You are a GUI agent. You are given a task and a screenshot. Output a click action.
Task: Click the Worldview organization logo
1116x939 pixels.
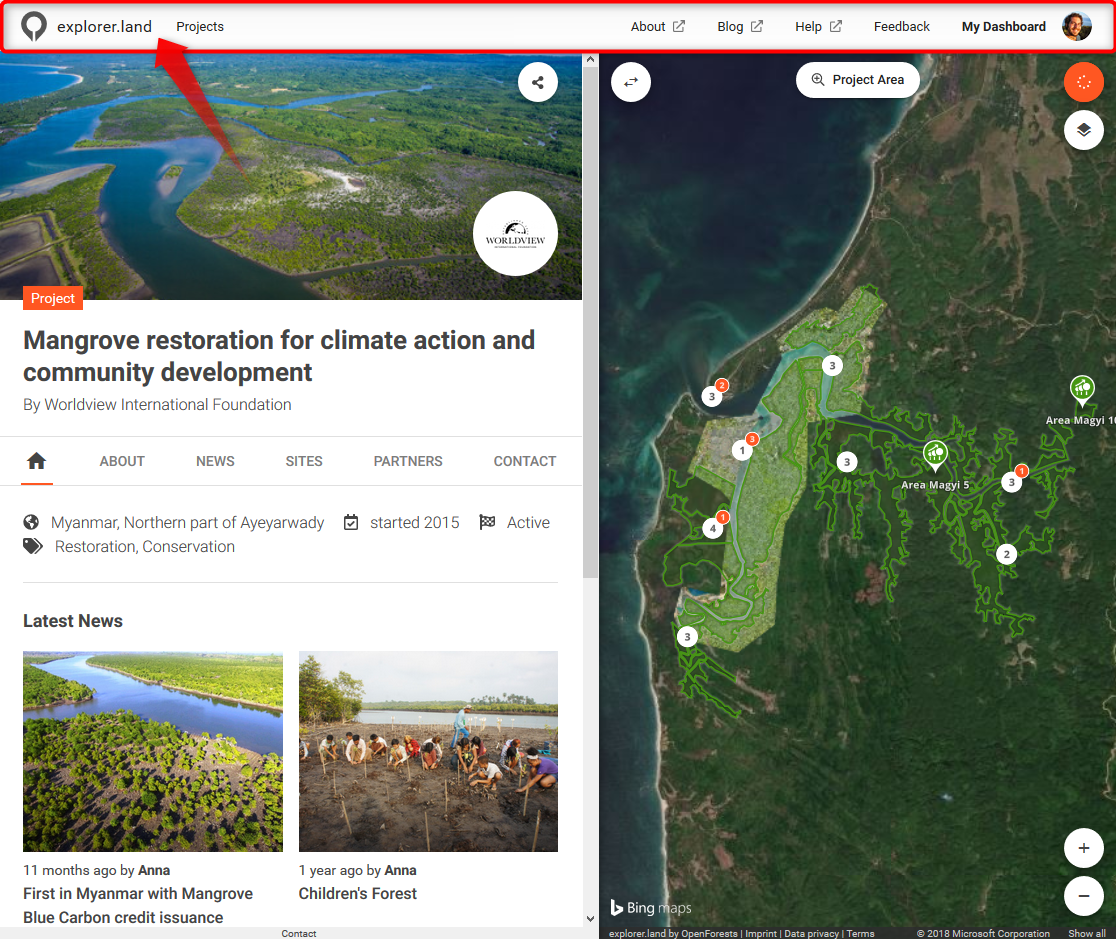click(515, 233)
